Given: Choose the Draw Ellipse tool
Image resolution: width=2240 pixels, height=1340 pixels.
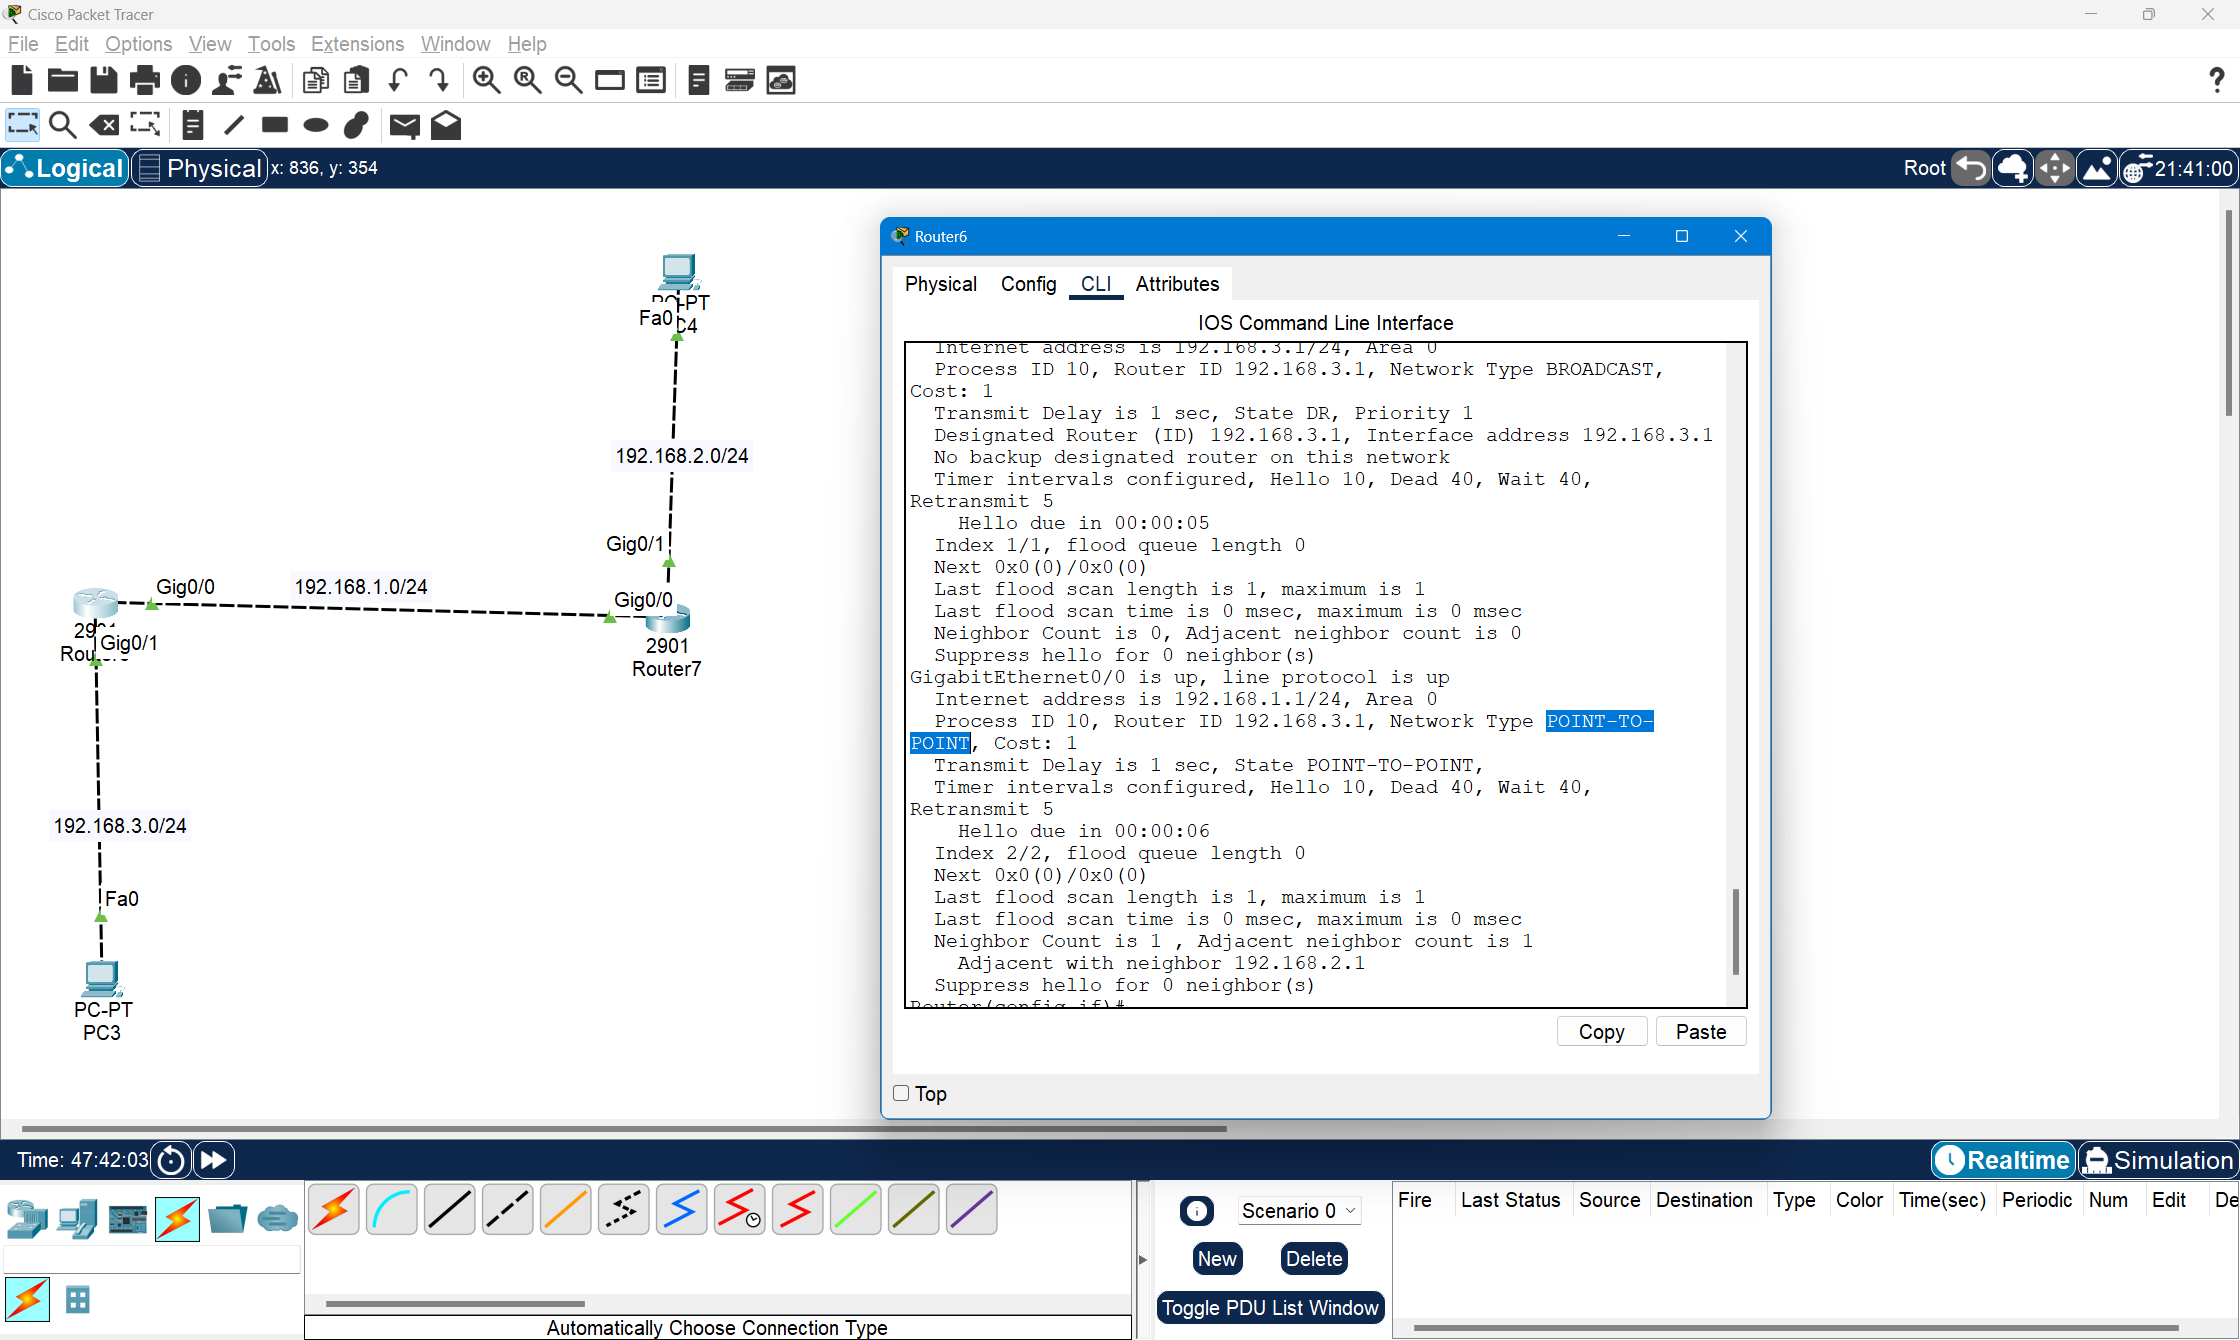Looking at the screenshot, I should tap(316, 125).
